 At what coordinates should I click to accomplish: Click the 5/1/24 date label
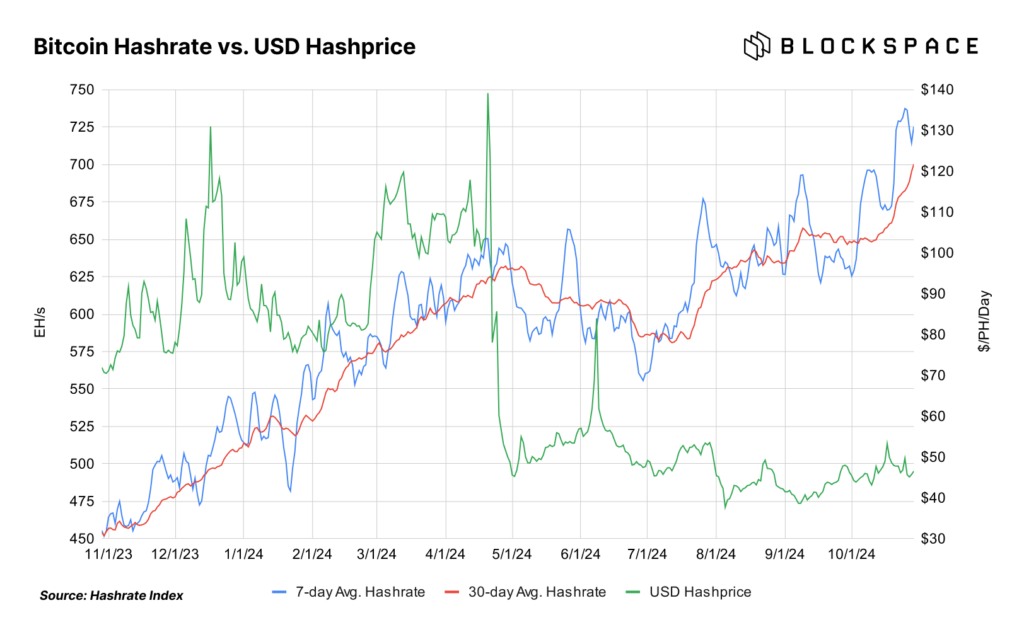[512, 554]
